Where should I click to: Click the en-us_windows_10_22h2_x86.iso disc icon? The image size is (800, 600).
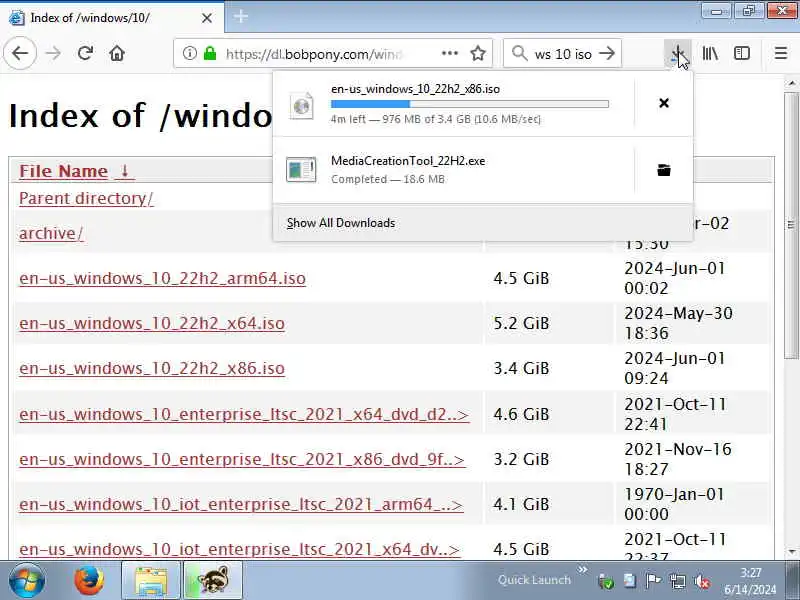click(x=302, y=106)
